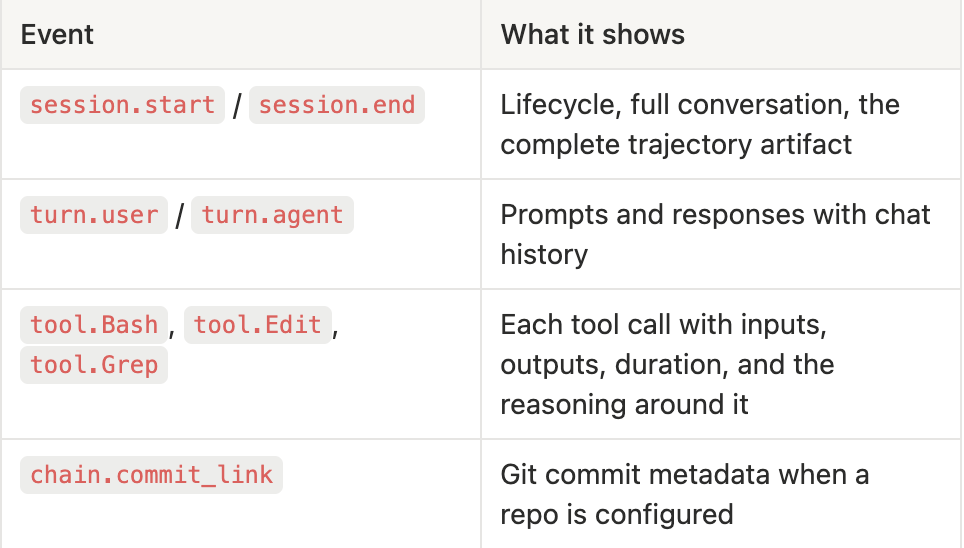964x548 pixels.
Task: Click the What it shows header
Action: pyautogui.click(x=593, y=34)
